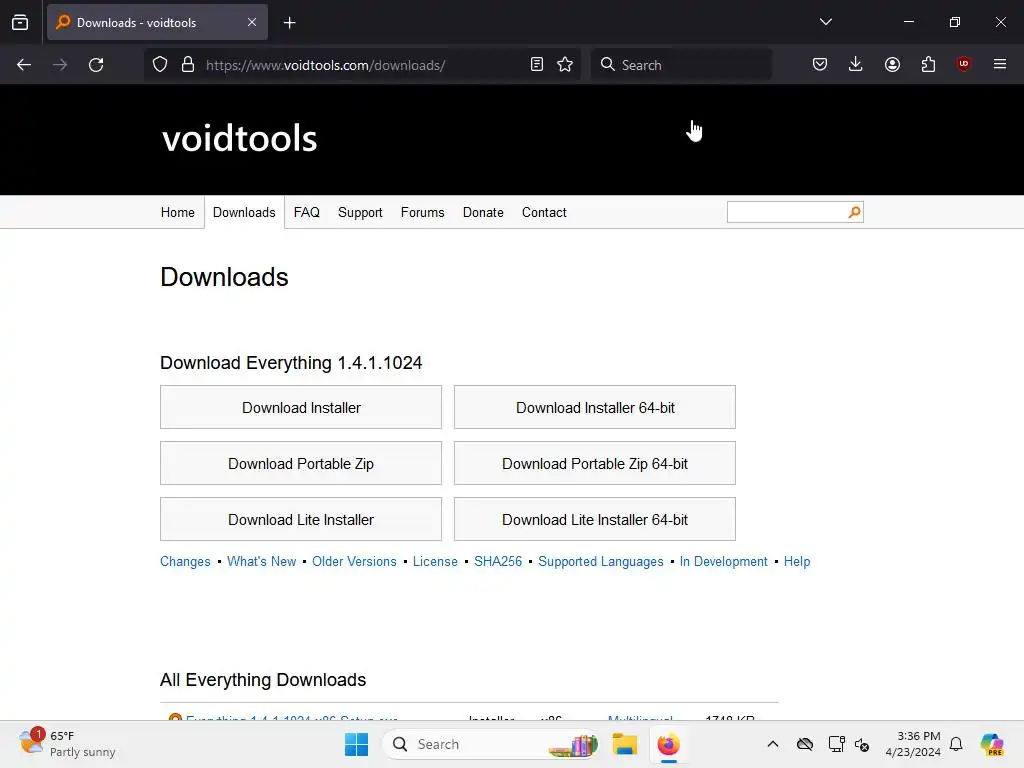Open the Firefox account icon
The image size is (1024, 768).
click(892, 65)
